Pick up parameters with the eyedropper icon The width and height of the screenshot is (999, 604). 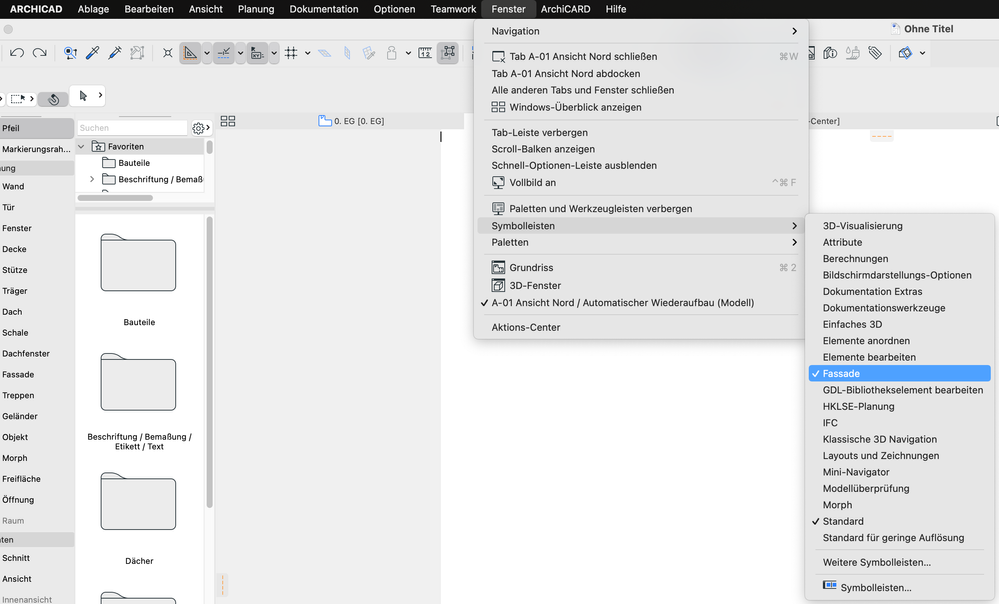pos(92,53)
